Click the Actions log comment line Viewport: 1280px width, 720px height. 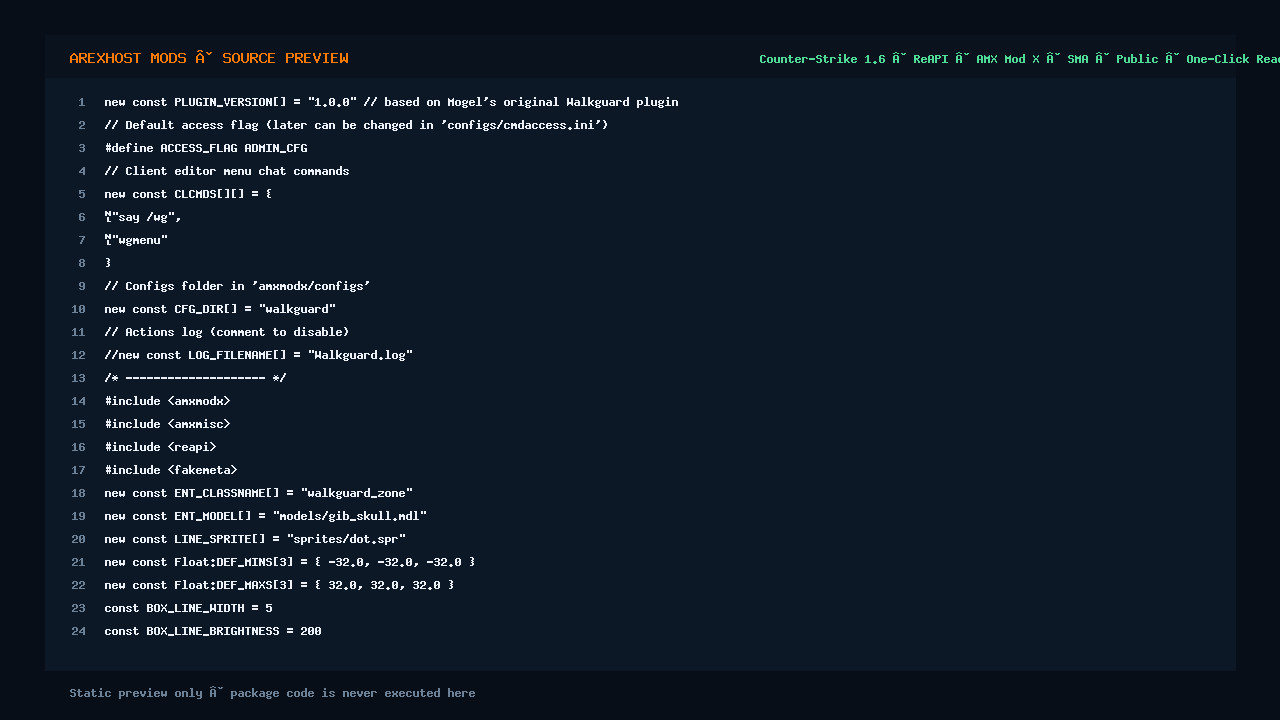[227, 332]
